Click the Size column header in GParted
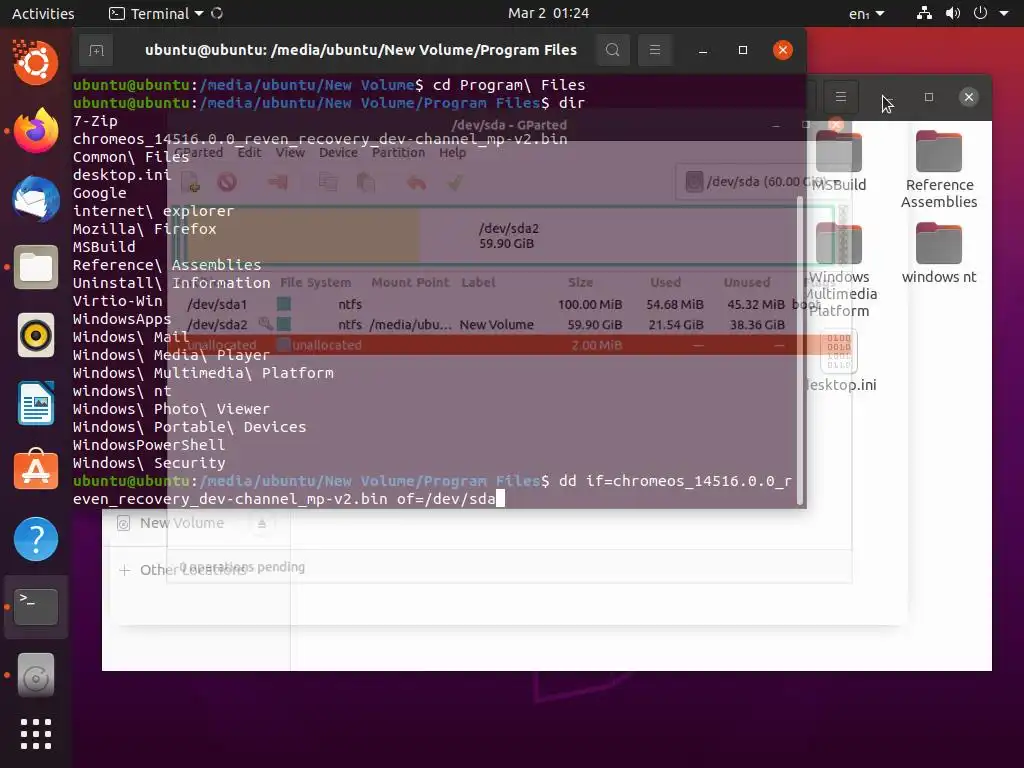The image size is (1024, 768). (580, 283)
